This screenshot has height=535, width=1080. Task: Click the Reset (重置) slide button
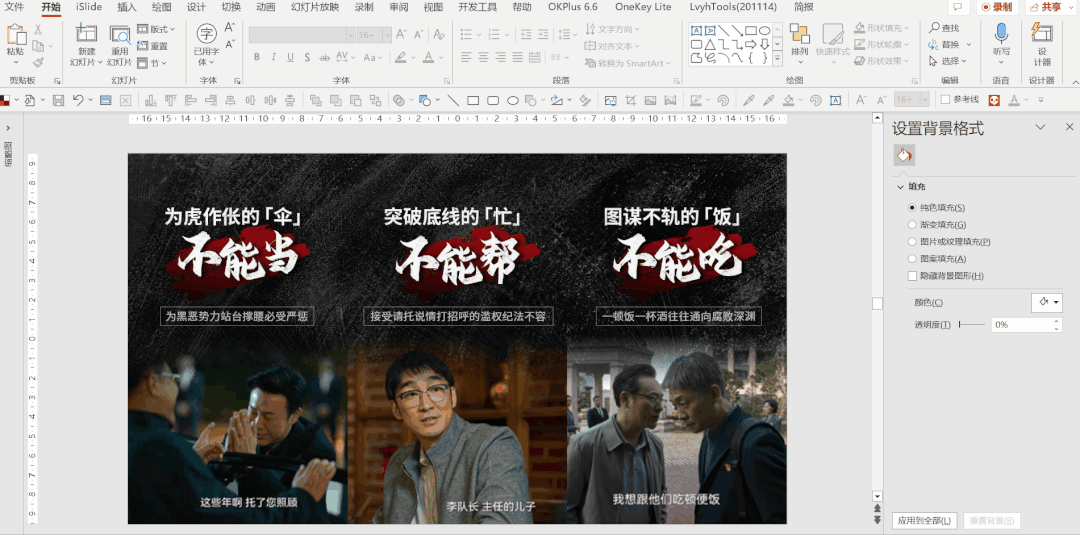click(x=152, y=46)
